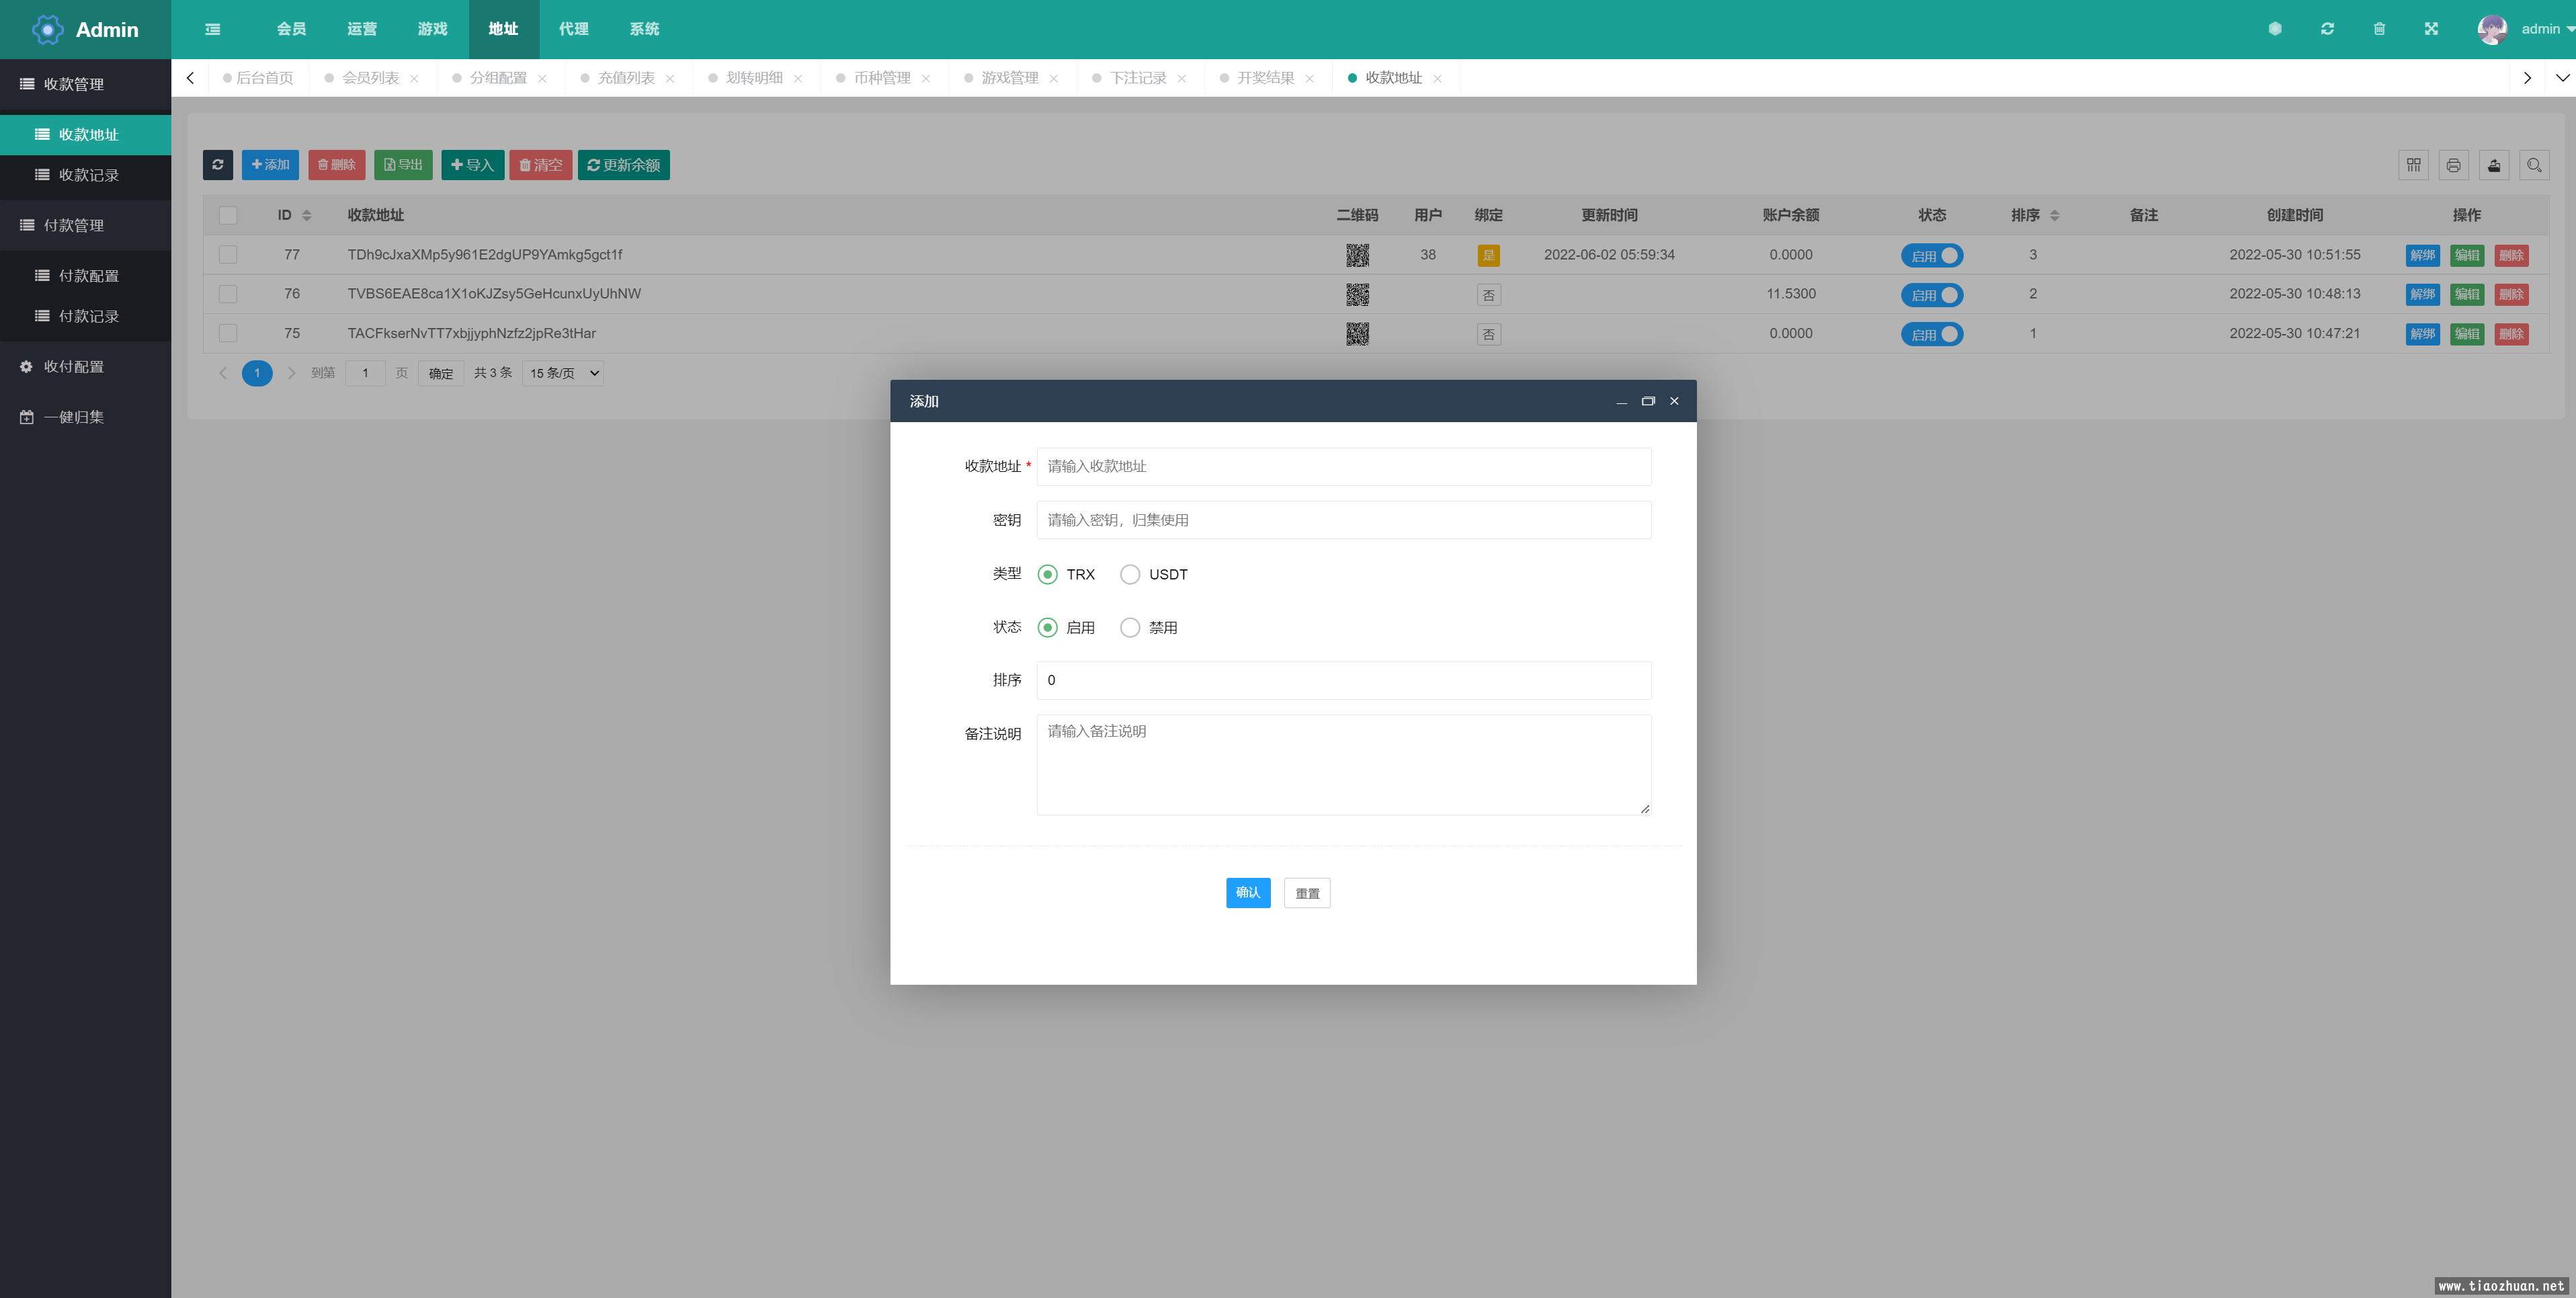Click the green 导入 button
The width and height of the screenshot is (2576, 1298).
point(473,165)
